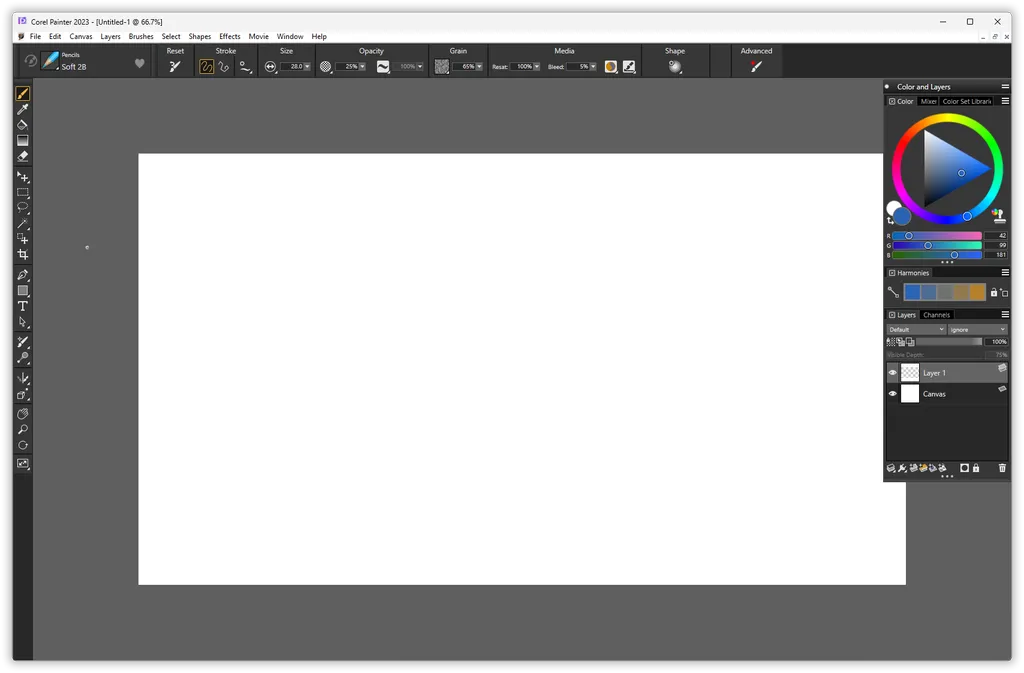Open the Opacity percent dropdown
Viewport: 1024px width, 673px height.
click(362, 67)
